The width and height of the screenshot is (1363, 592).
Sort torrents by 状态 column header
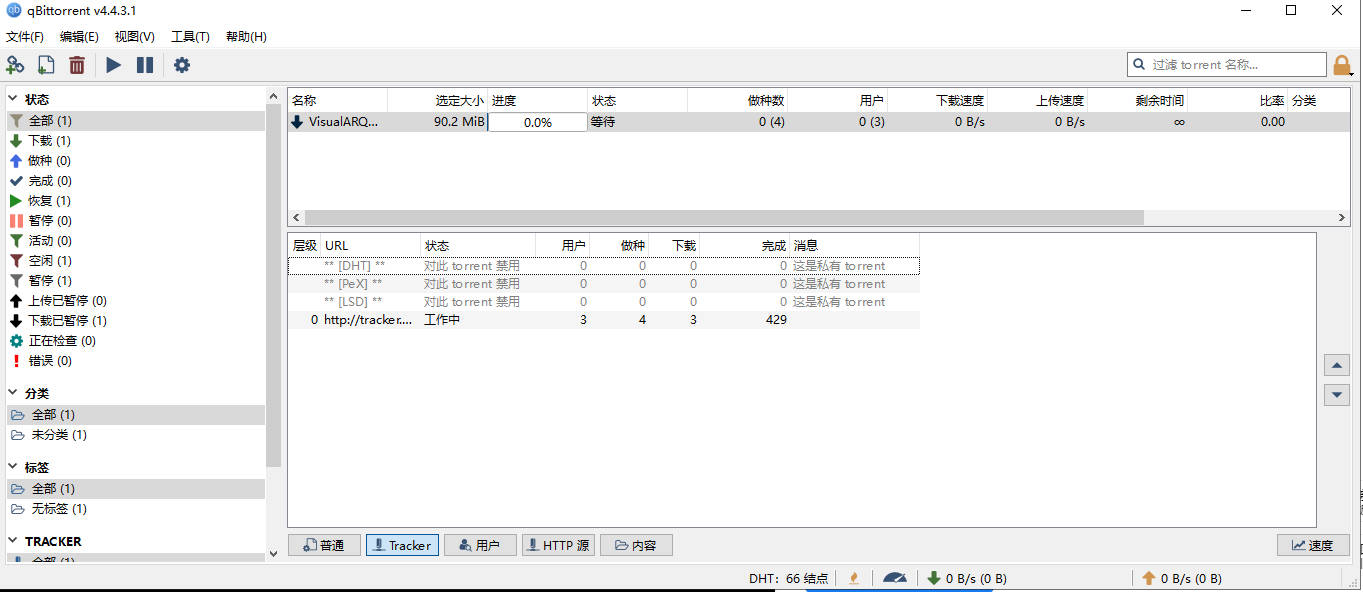point(637,101)
